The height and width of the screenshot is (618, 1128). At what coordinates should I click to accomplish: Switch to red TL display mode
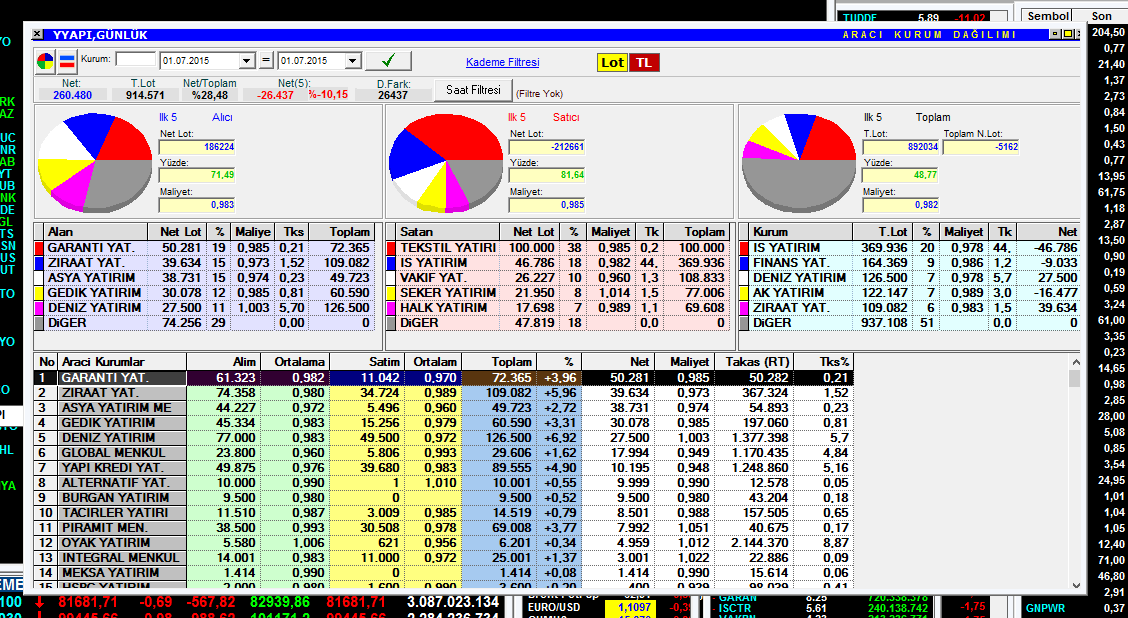[x=644, y=62]
